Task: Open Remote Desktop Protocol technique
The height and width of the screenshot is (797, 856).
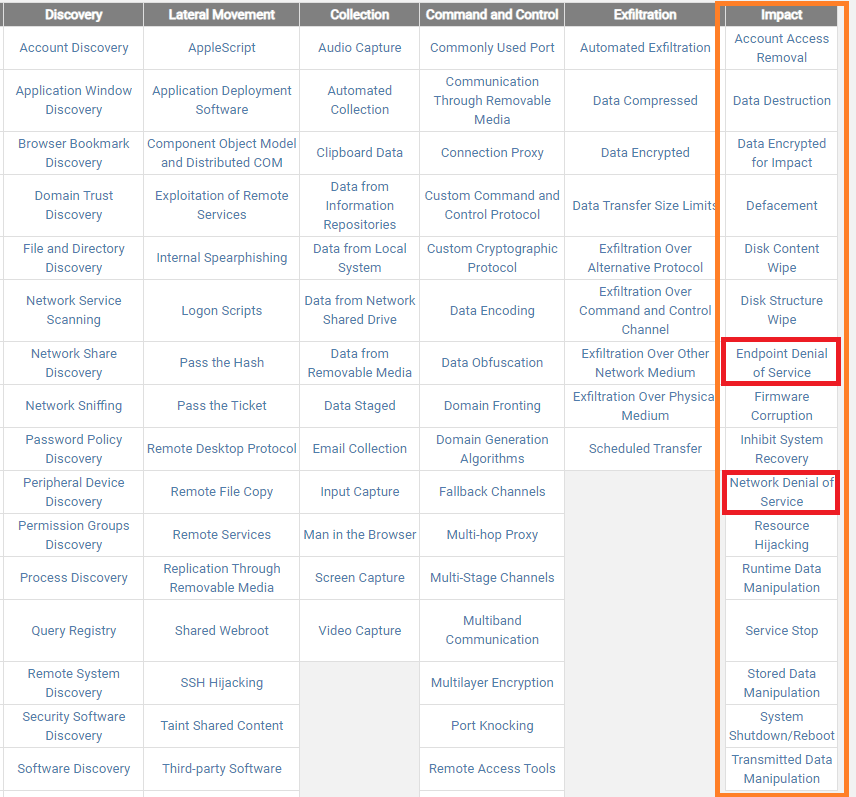Action: tap(221, 449)
